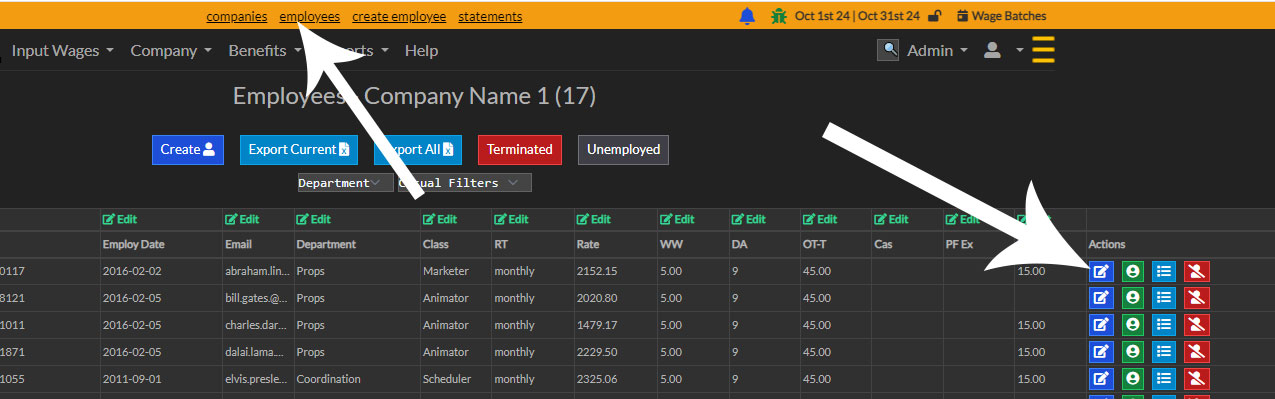Click Edit above Rate column
This screenshot has width=1275, height=399.
[594, 219]
